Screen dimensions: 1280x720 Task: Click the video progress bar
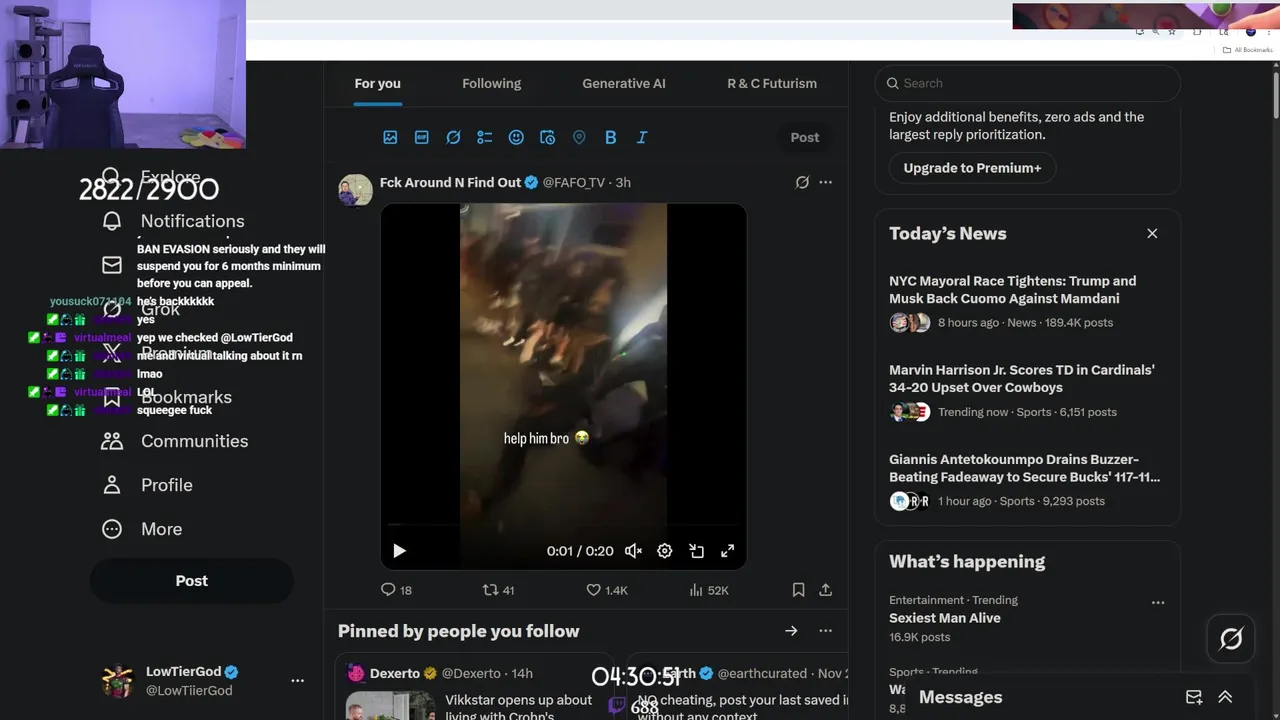tap(563, 525)
